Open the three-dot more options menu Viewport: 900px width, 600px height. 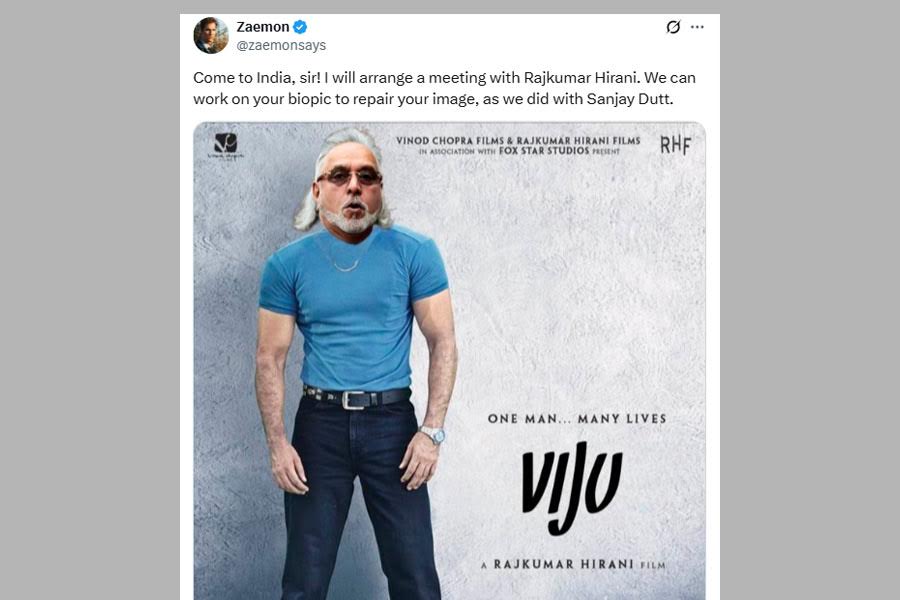coord(697,27)
